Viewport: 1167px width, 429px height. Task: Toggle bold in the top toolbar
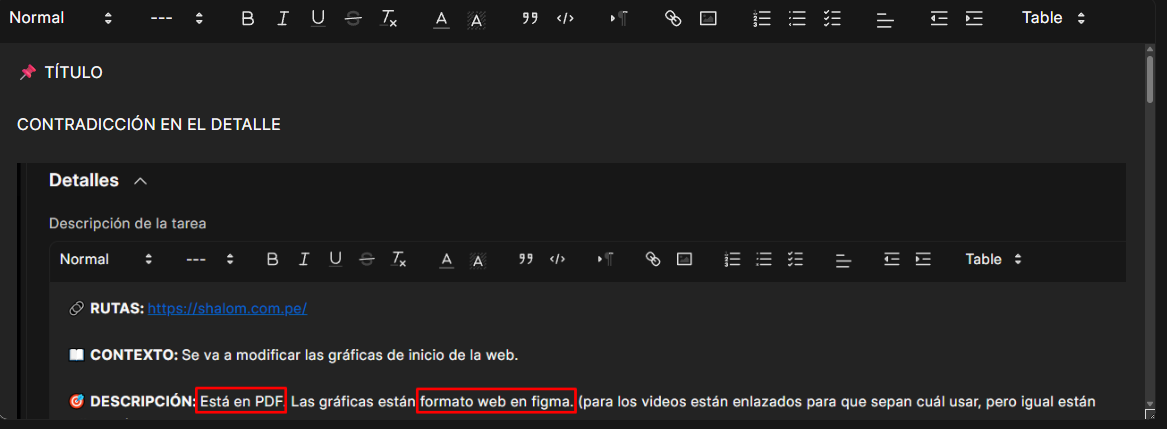pyautogui.click(x=248, y=18)
